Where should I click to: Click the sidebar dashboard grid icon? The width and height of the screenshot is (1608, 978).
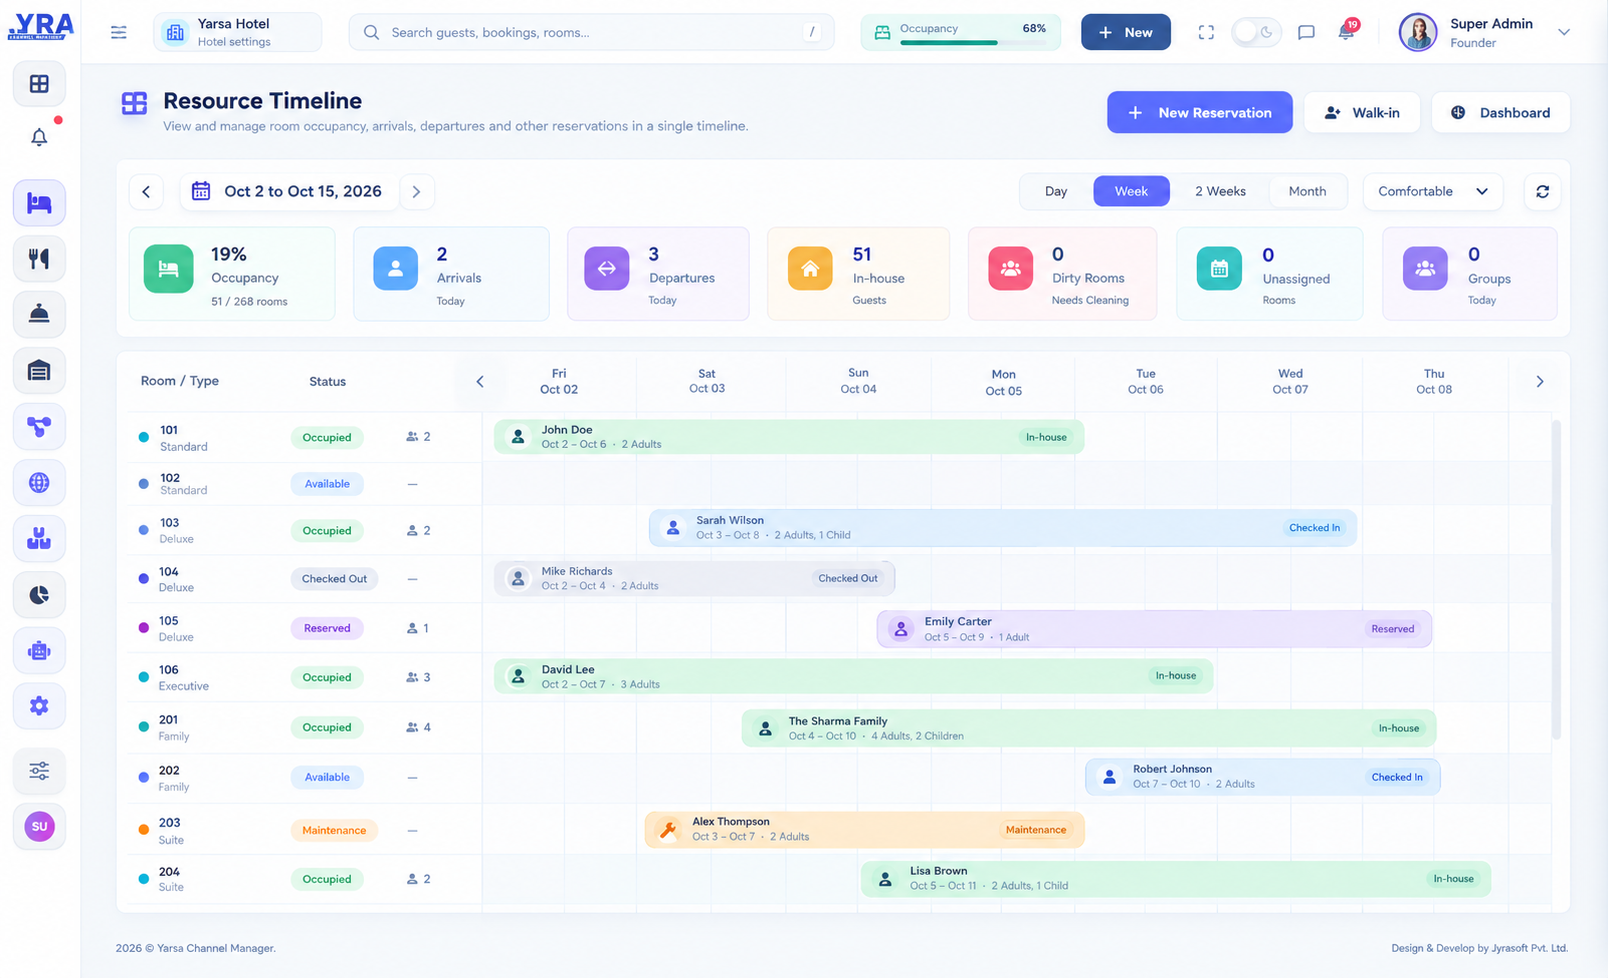click(x=39, y=84)
